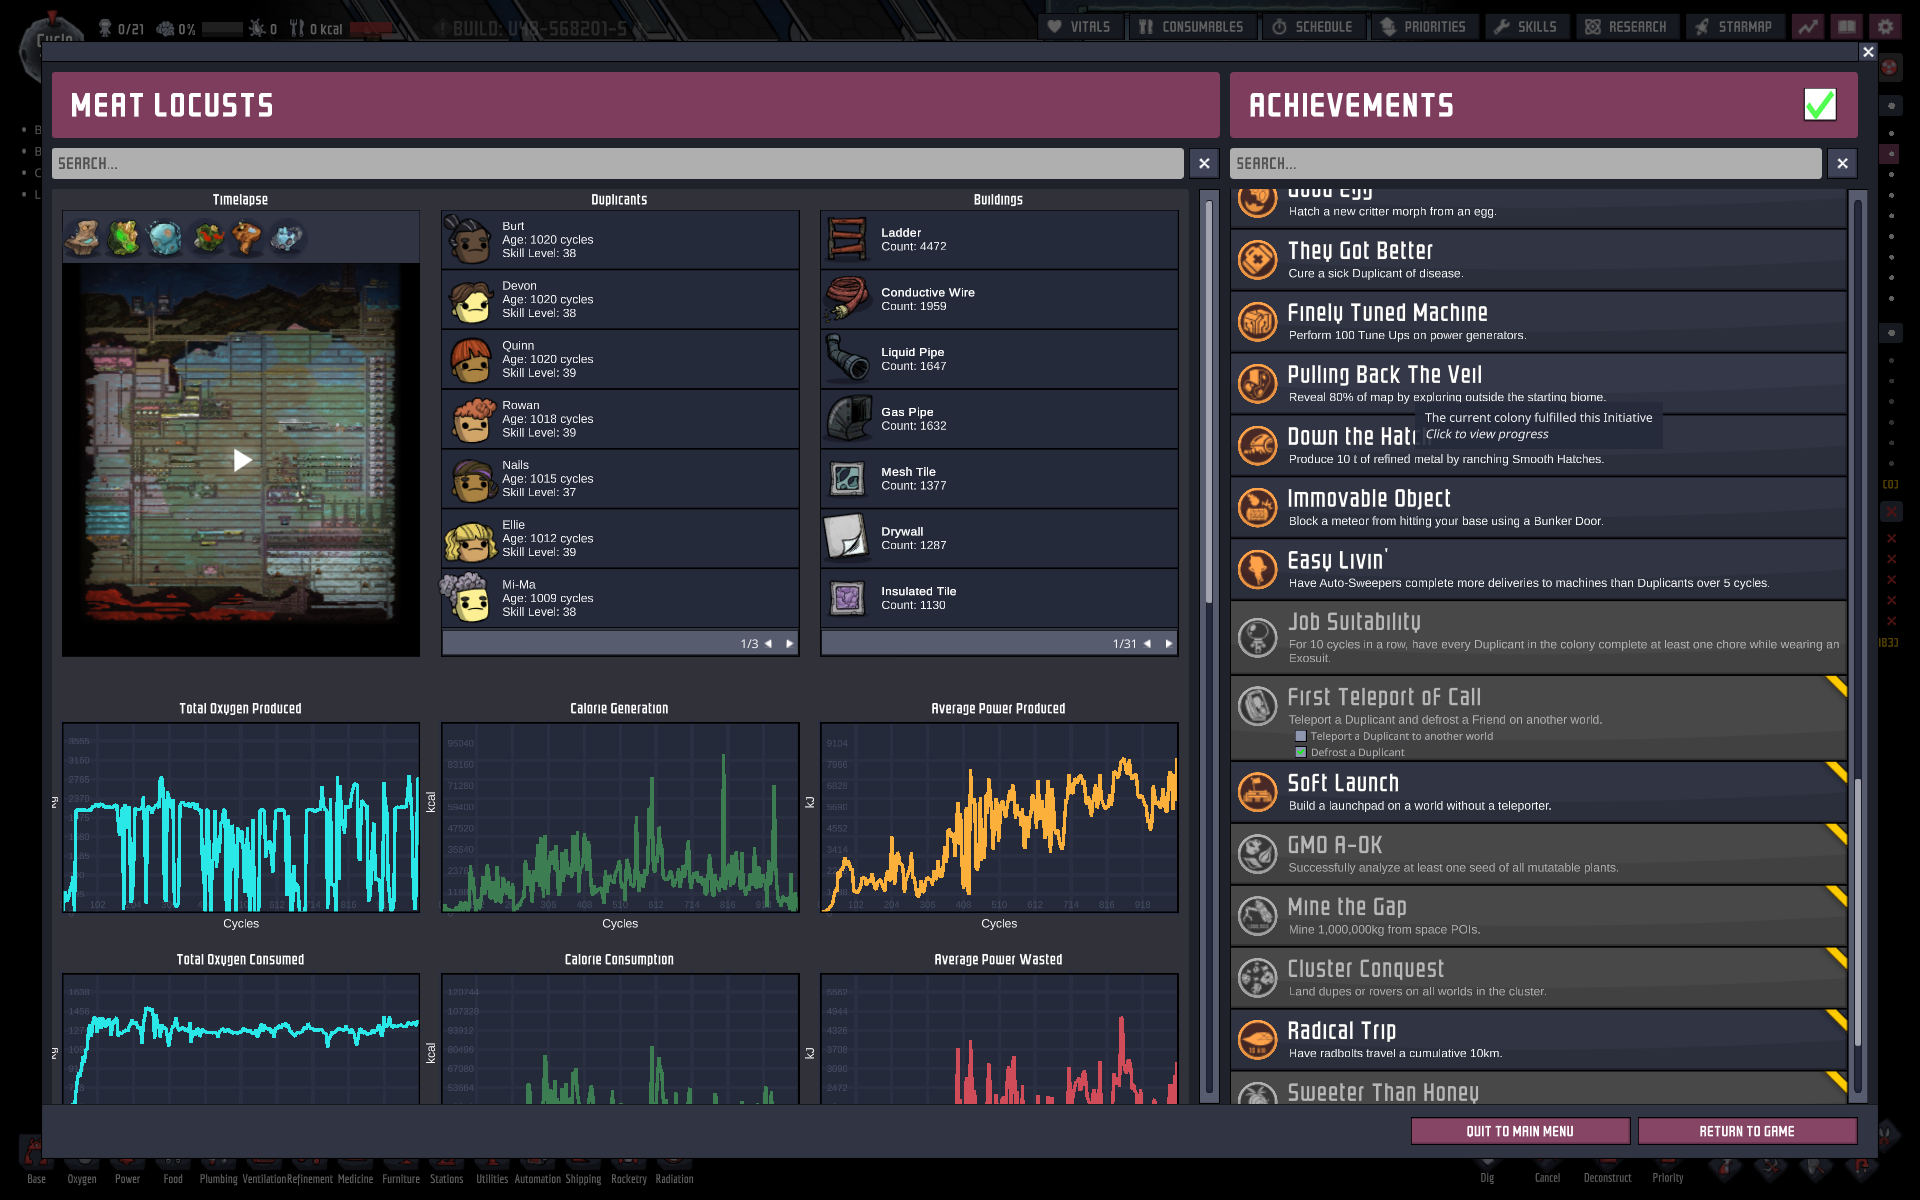Click the Immovable Object achievement badge
Image resolution: width=1920 pixels, height=1200 pixels.
1257,508
